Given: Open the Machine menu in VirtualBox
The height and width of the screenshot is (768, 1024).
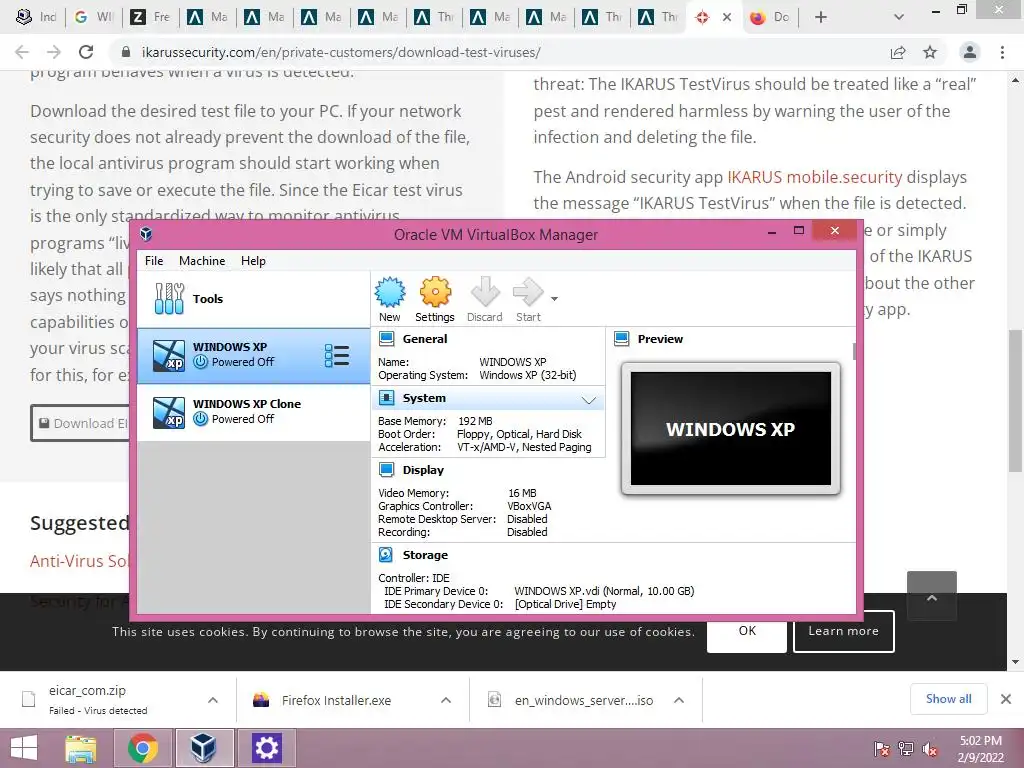Looking at the screenshot, I should click(x=202, y=261).
